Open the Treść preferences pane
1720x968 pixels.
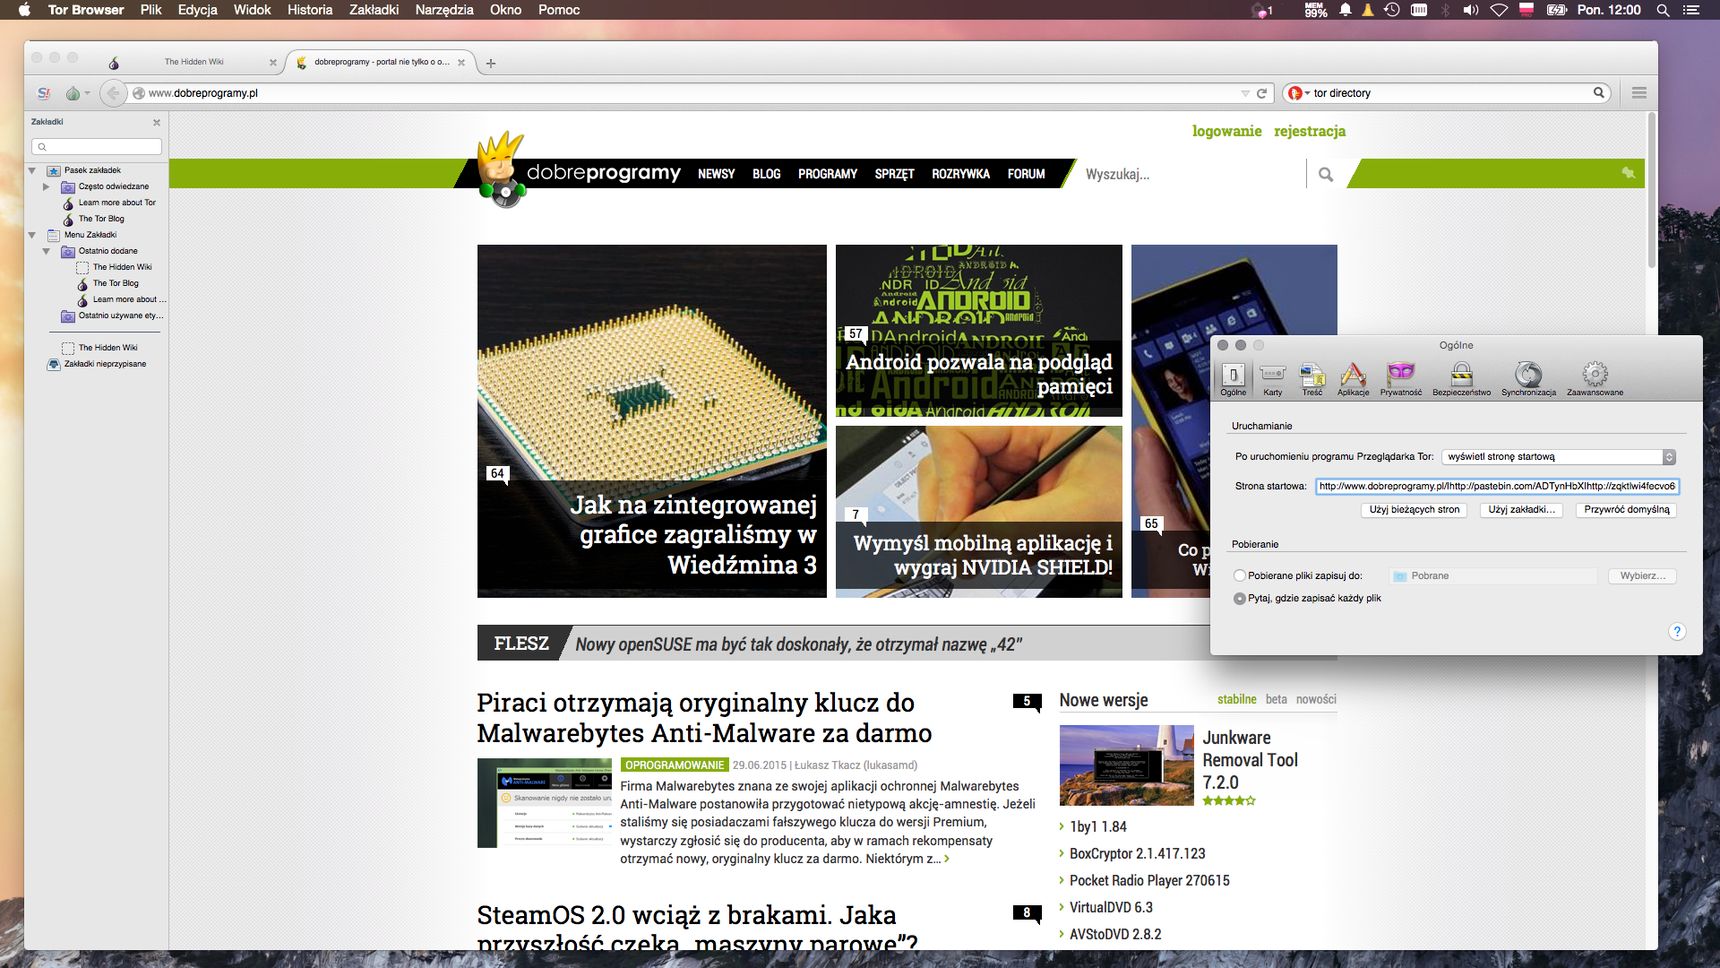1312,379
